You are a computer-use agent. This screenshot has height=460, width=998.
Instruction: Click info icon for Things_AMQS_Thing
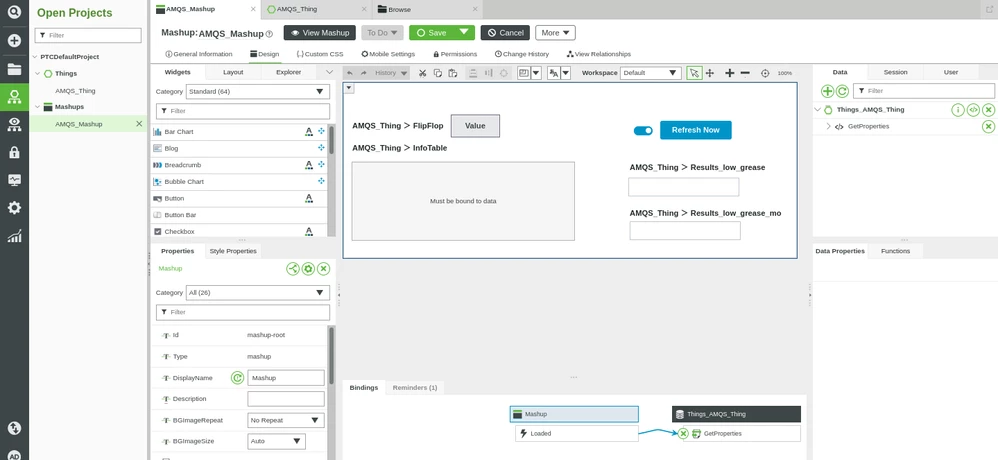(957, 110)
